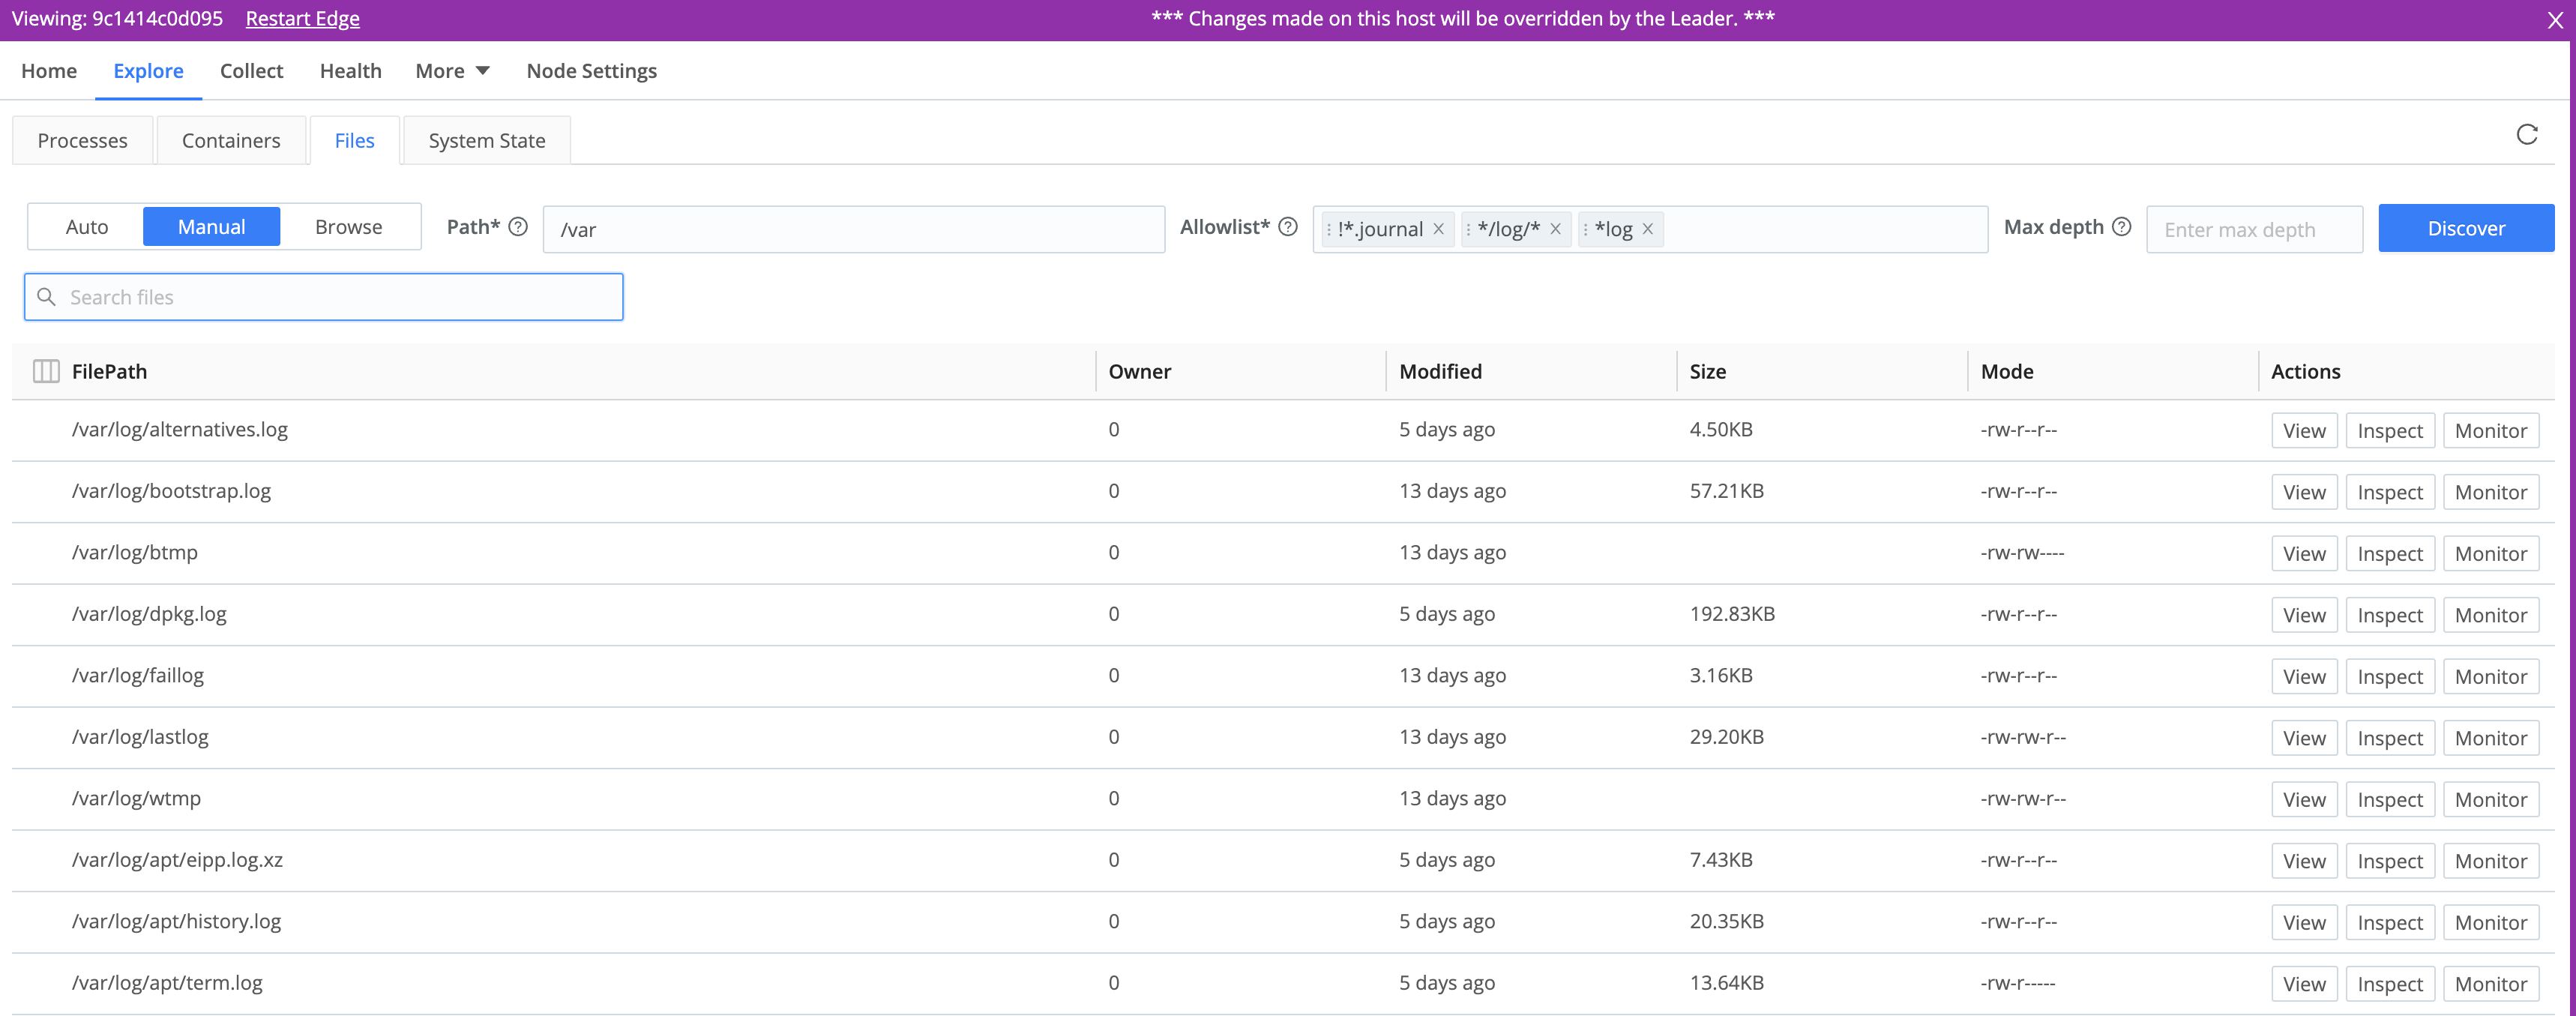The height and width of the screenshot is (1016, 2576).
Task: Click the search magnifier icon
Action: (x=46, y=297)
